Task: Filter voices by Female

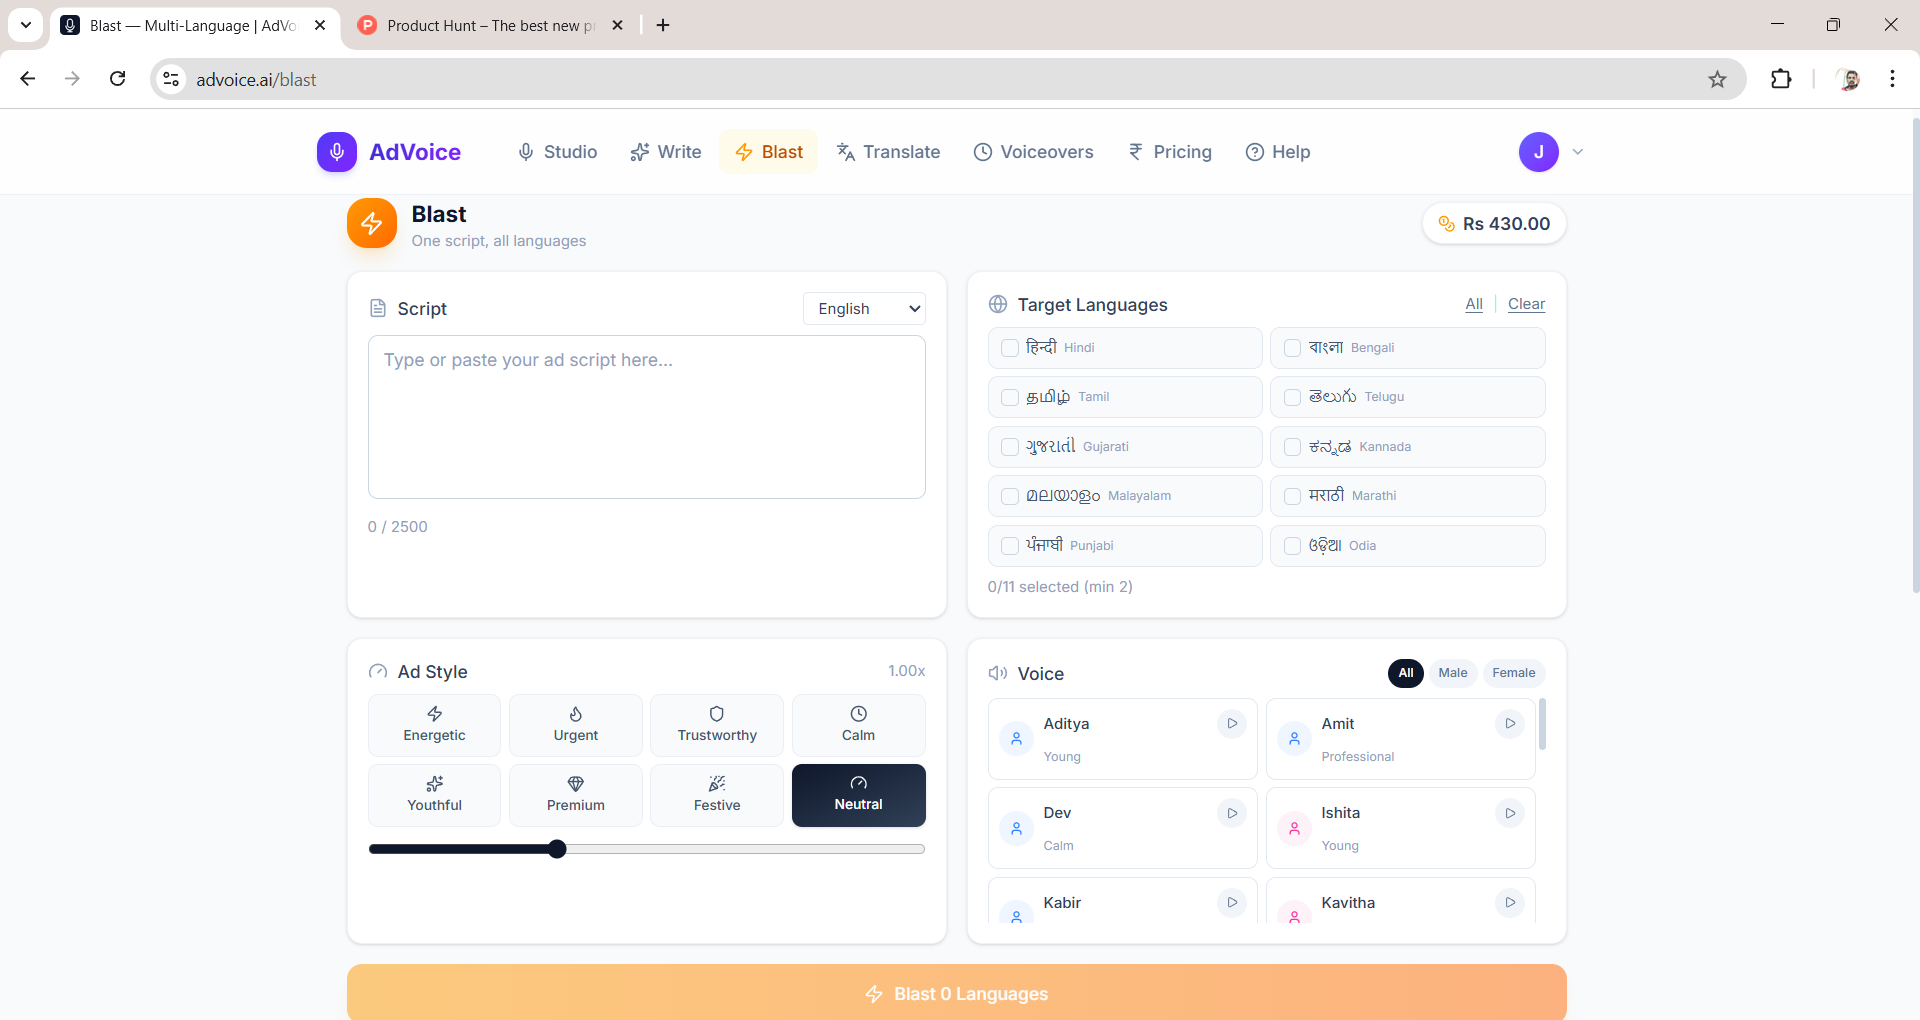Action: point(1513,673)
